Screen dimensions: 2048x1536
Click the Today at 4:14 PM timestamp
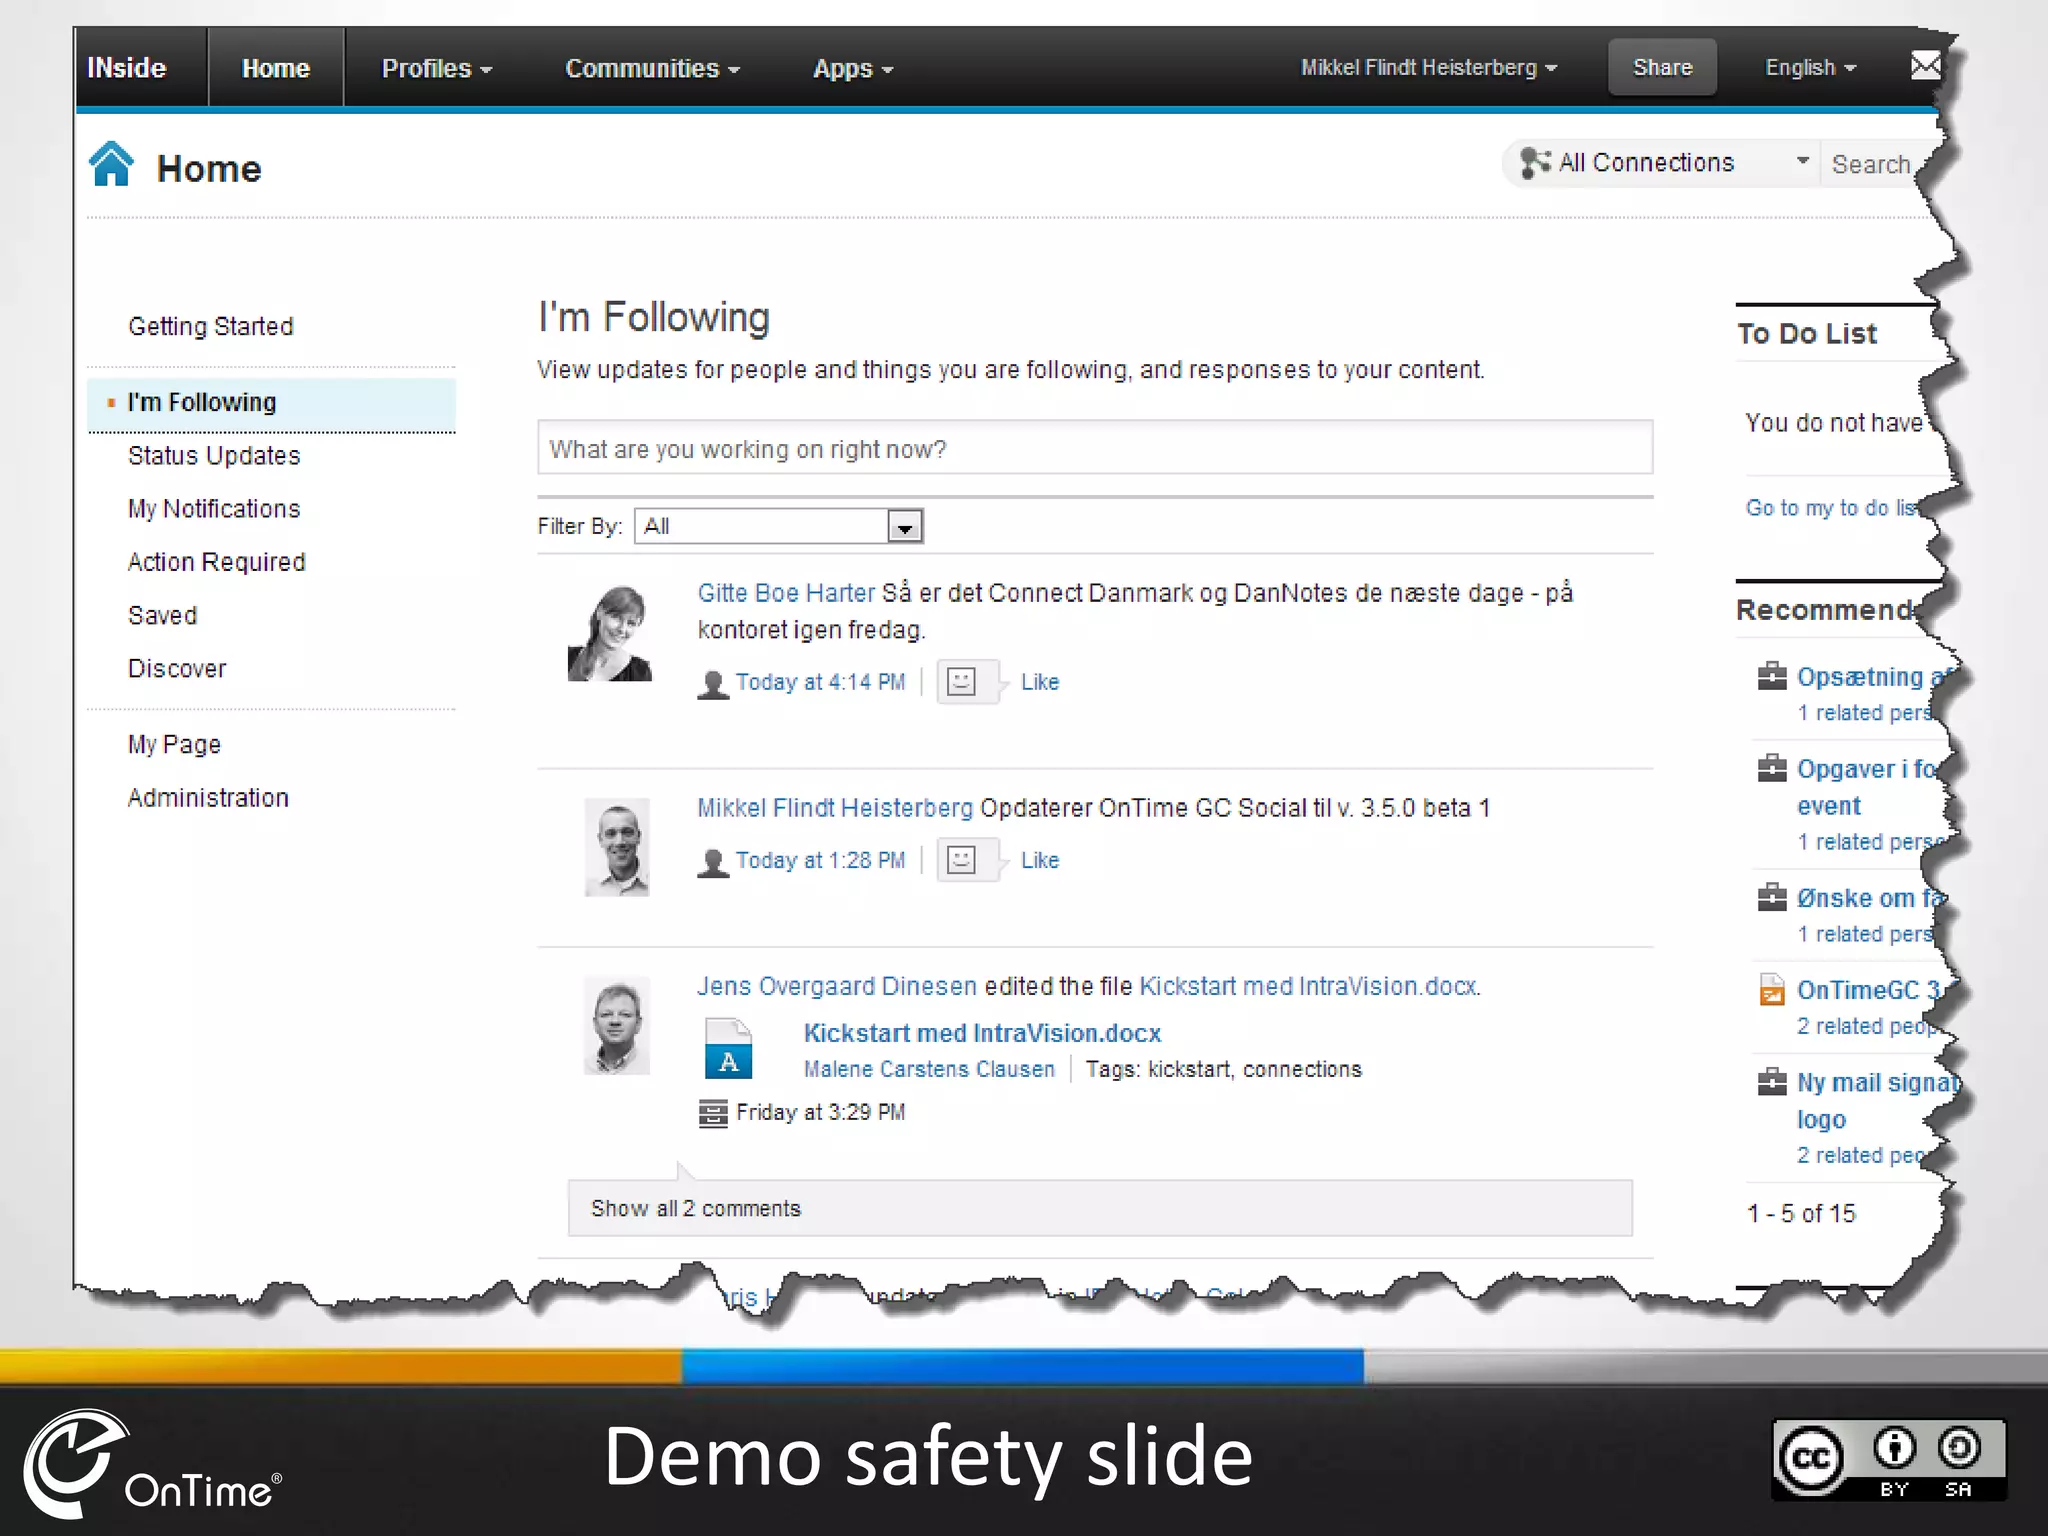point(820,682)
